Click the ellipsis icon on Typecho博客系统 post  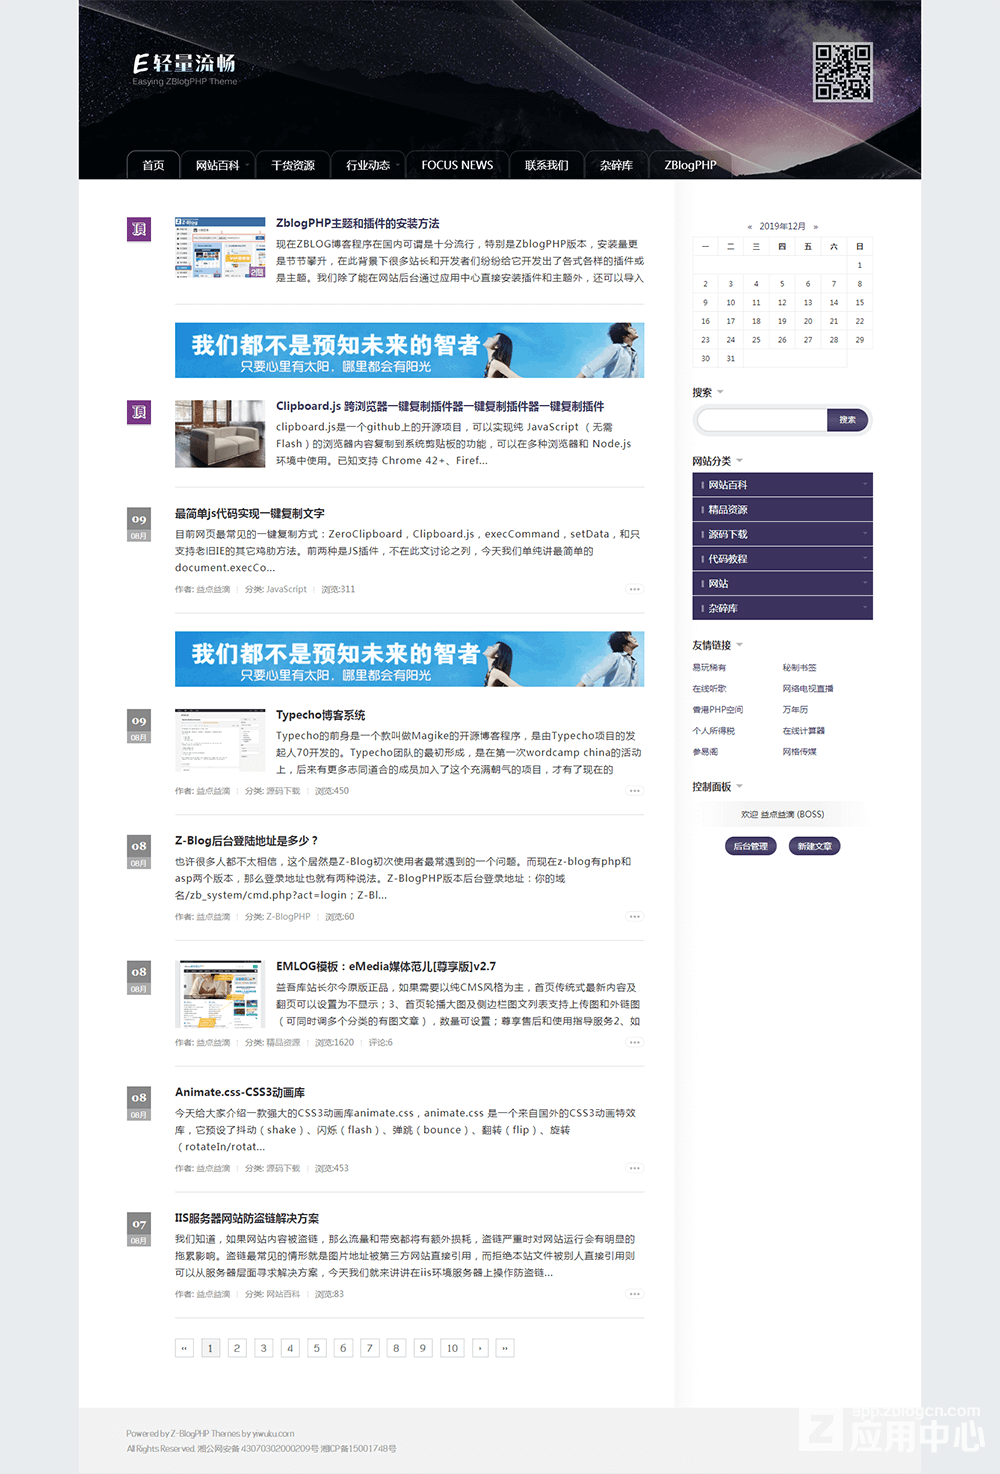pos(634,791)
